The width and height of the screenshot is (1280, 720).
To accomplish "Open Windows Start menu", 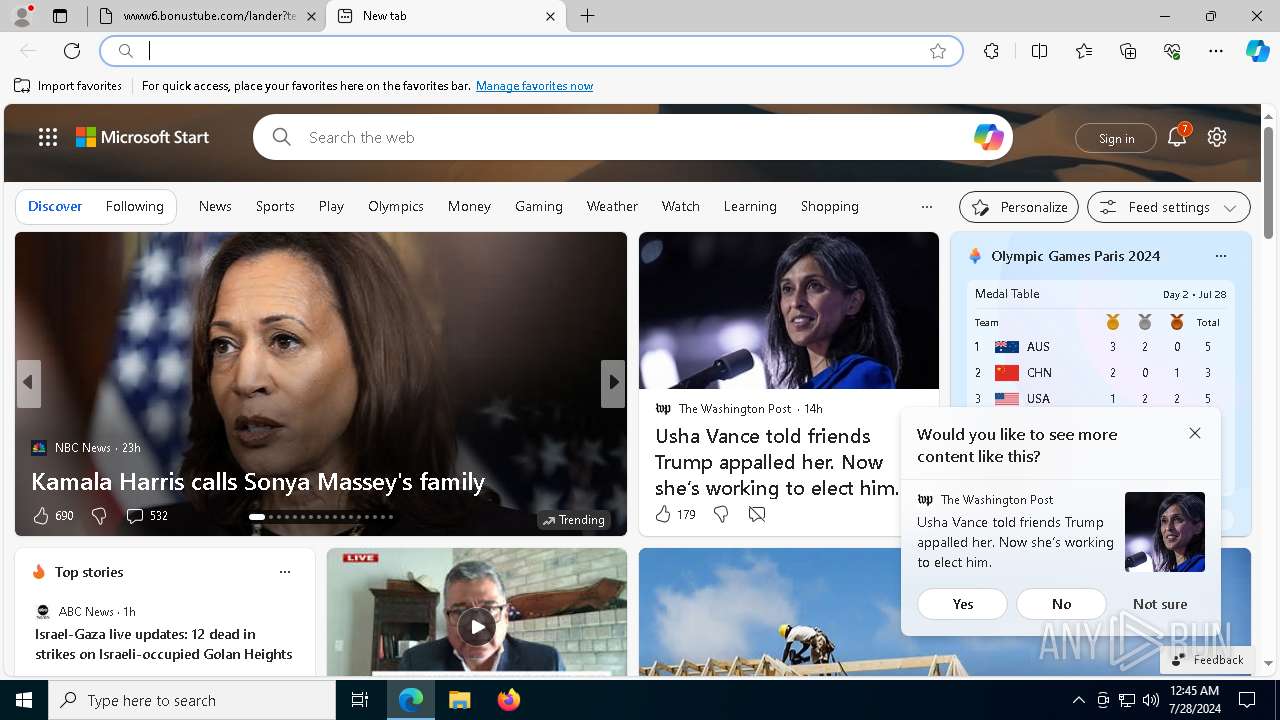I will (24, 700).
